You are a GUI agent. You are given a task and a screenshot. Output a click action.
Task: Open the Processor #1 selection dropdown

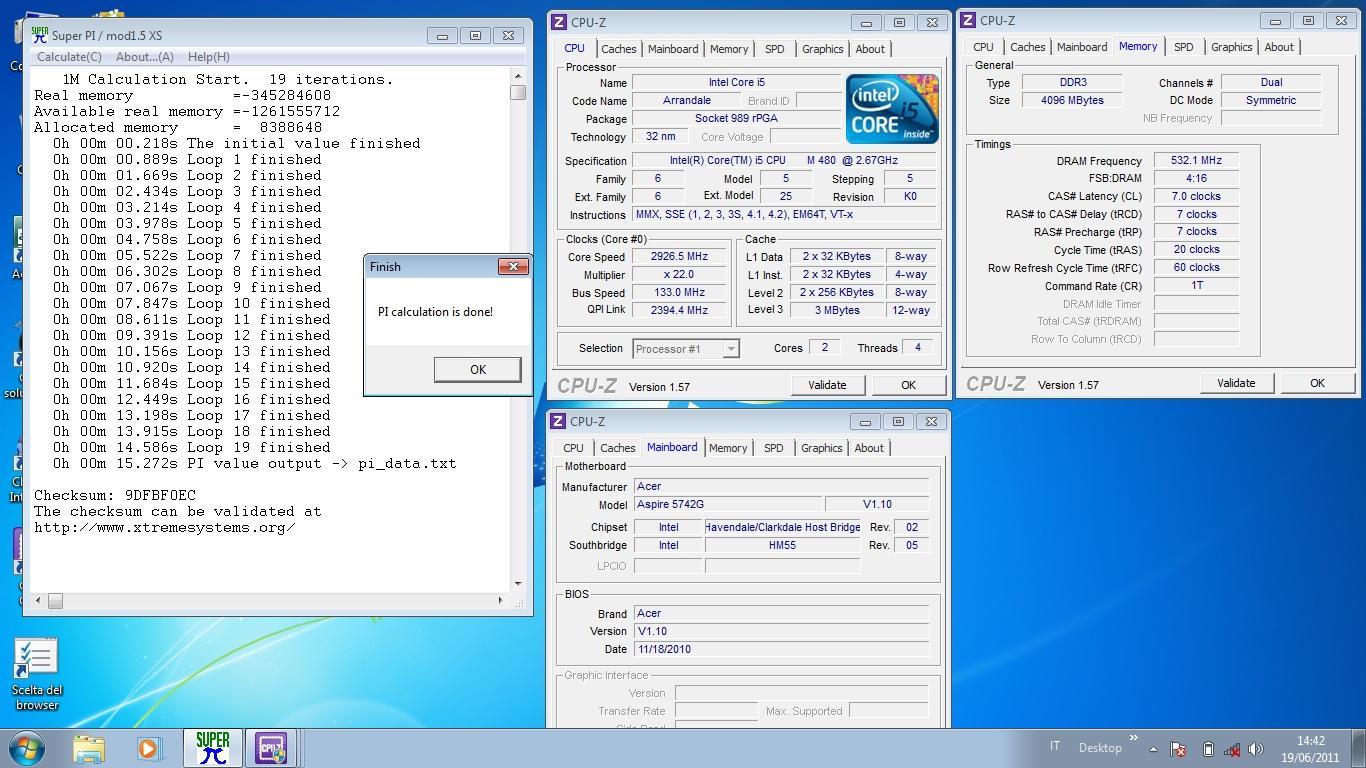point(686,349)
